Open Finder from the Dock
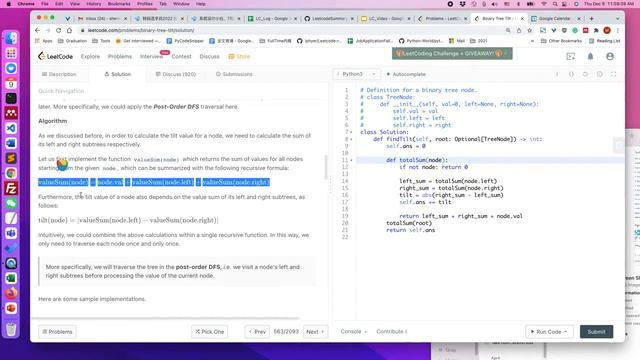Viewport: 640px width, 360px height. pos(11,38)
